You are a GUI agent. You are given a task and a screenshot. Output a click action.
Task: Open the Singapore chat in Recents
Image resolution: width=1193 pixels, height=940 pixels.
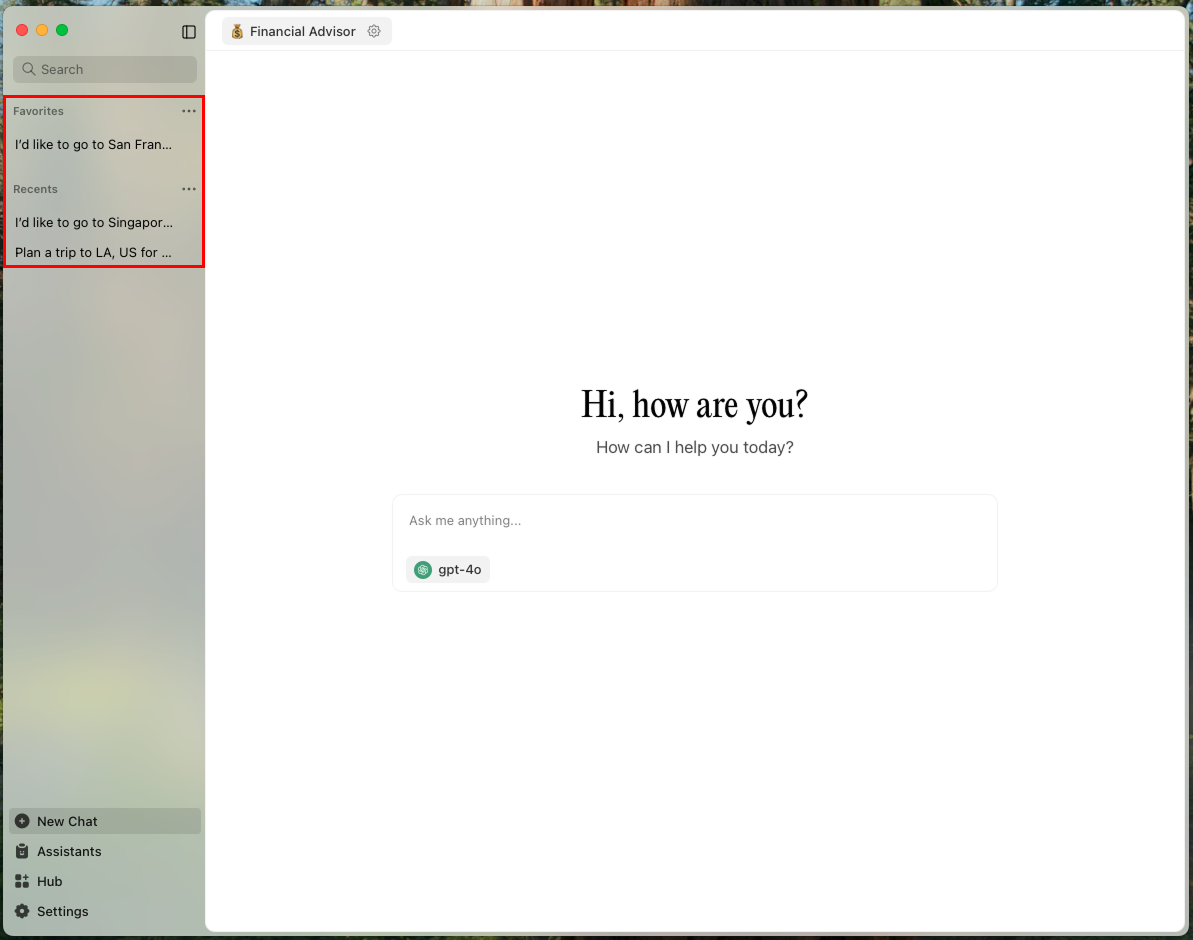pyautogui.click(x=94, y=223)
